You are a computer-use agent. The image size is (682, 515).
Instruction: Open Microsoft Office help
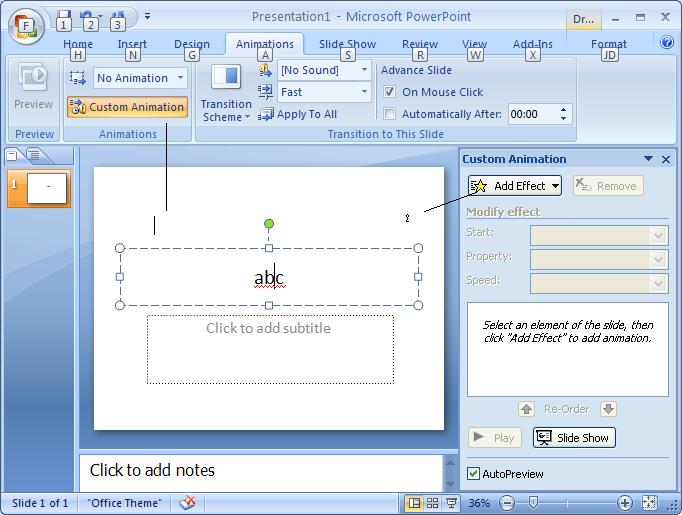(x=667, y=43)
